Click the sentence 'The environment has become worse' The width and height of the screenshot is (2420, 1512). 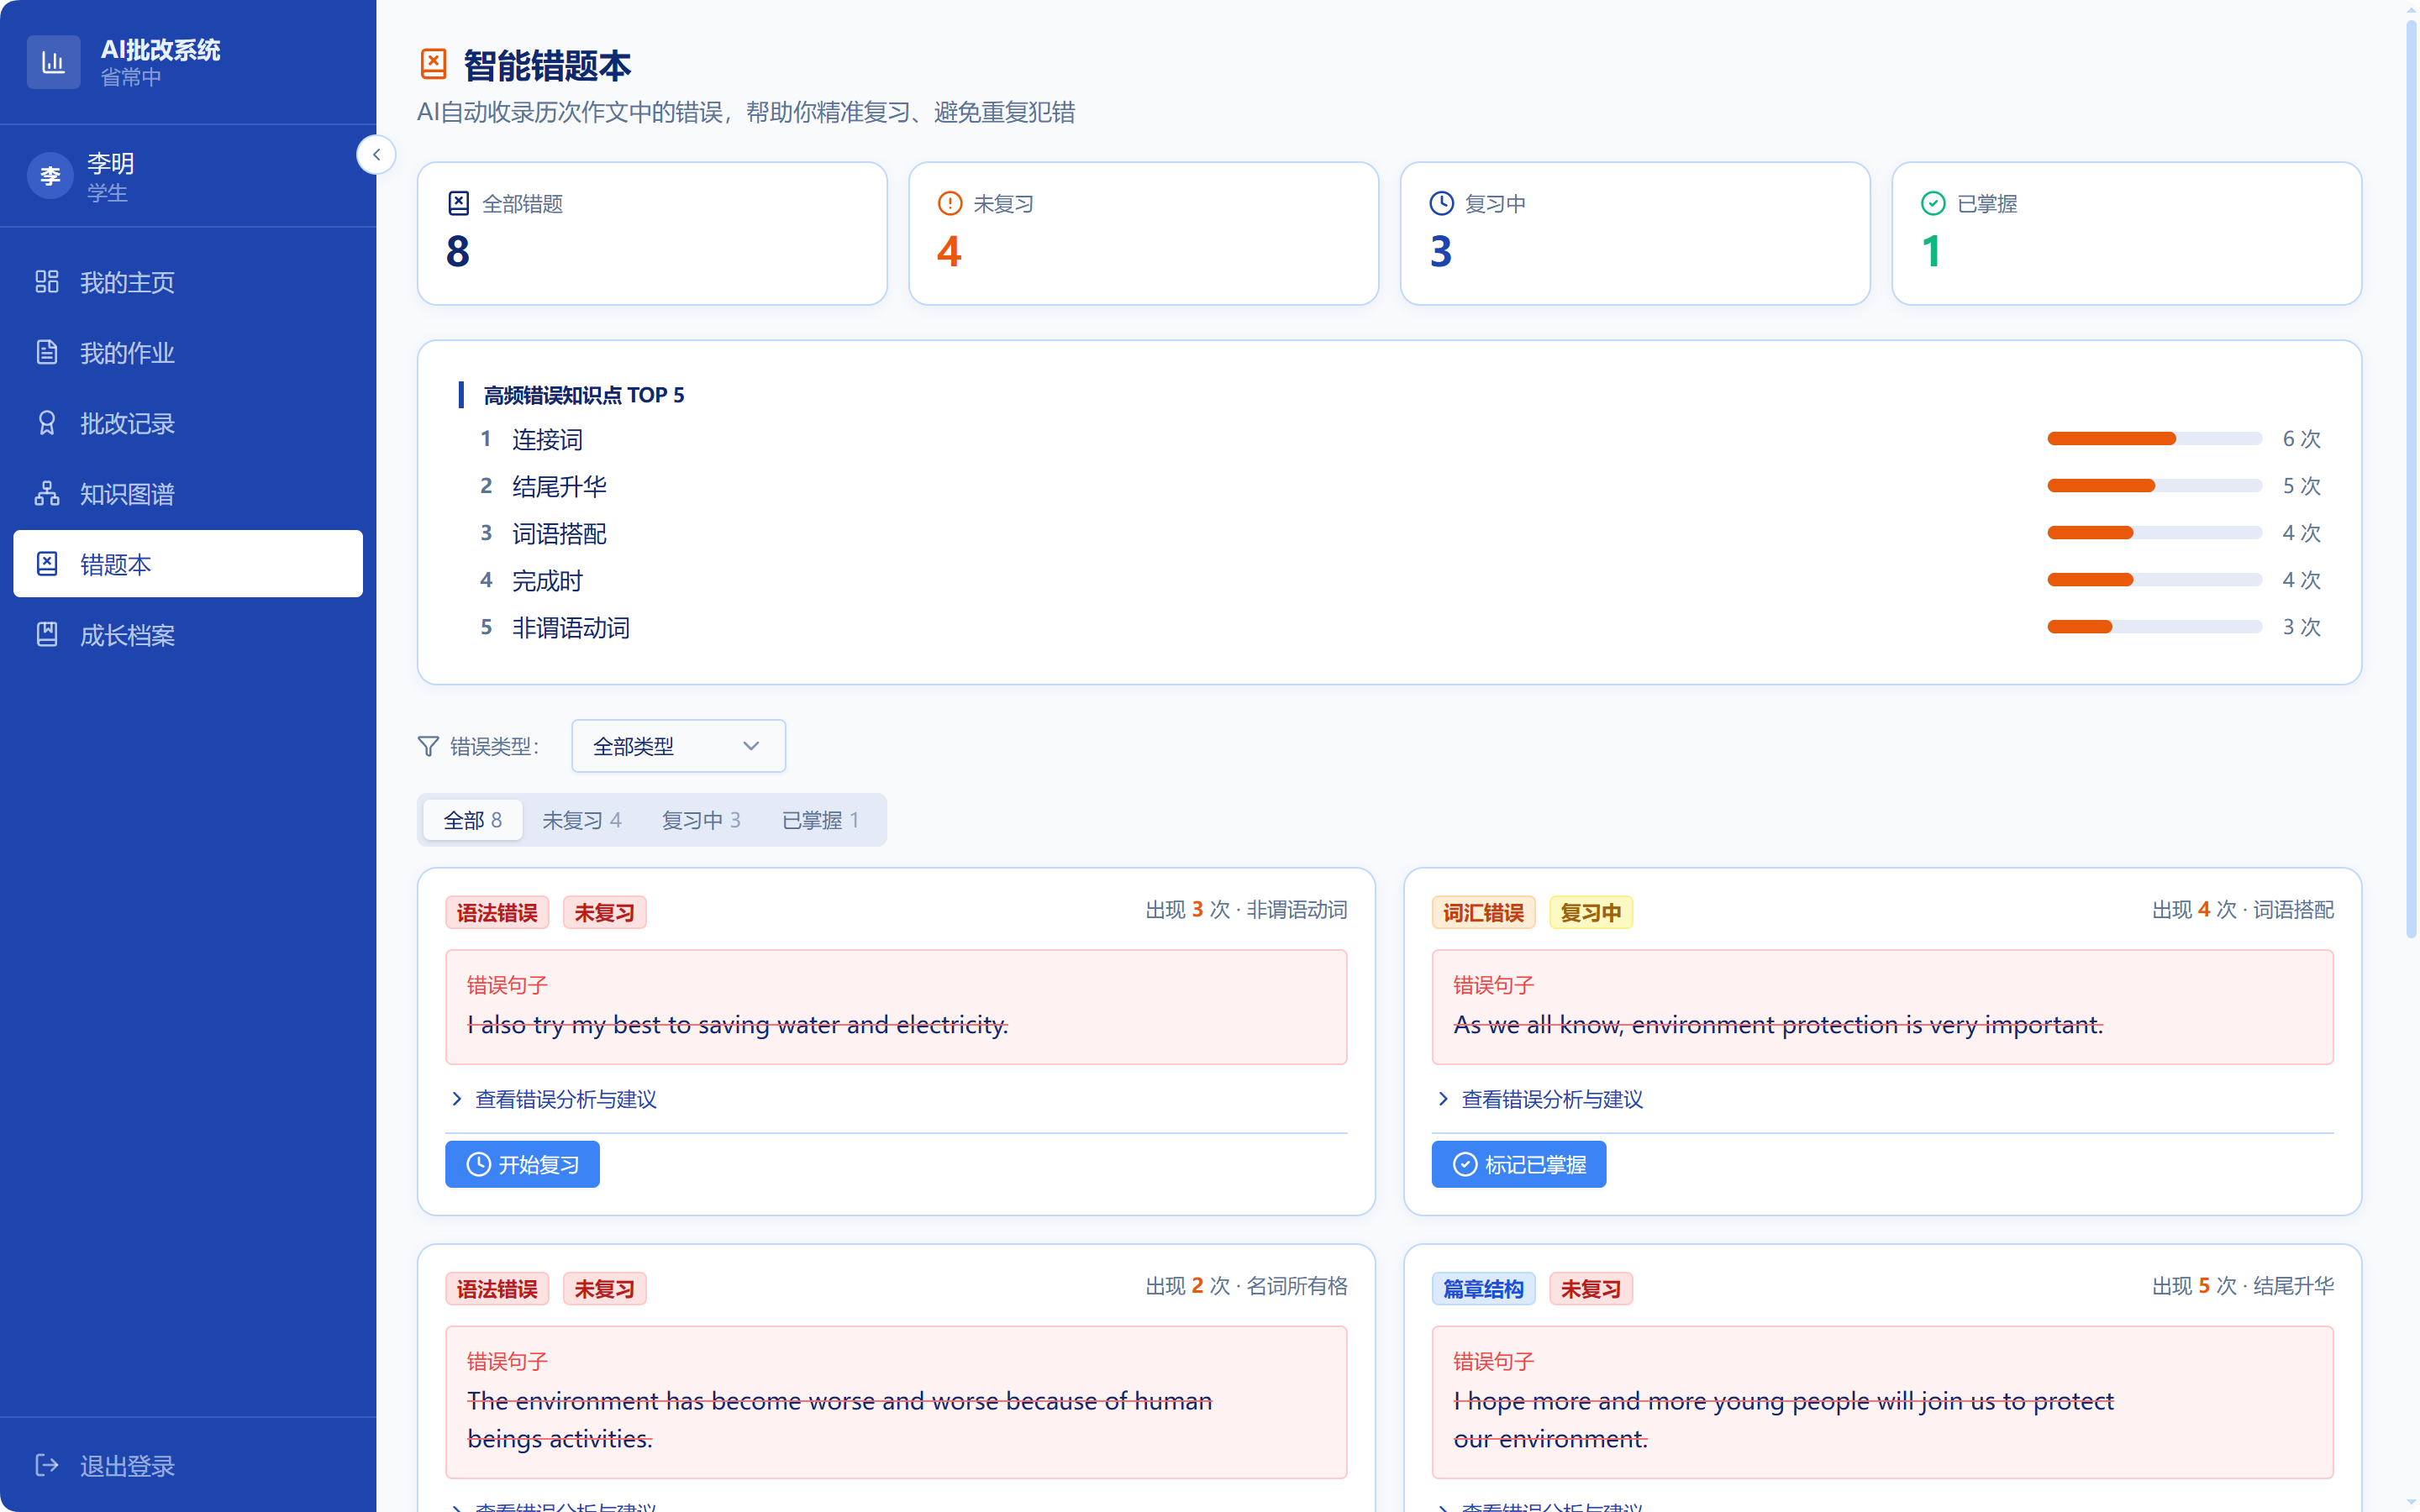(x=840, y=1420)
